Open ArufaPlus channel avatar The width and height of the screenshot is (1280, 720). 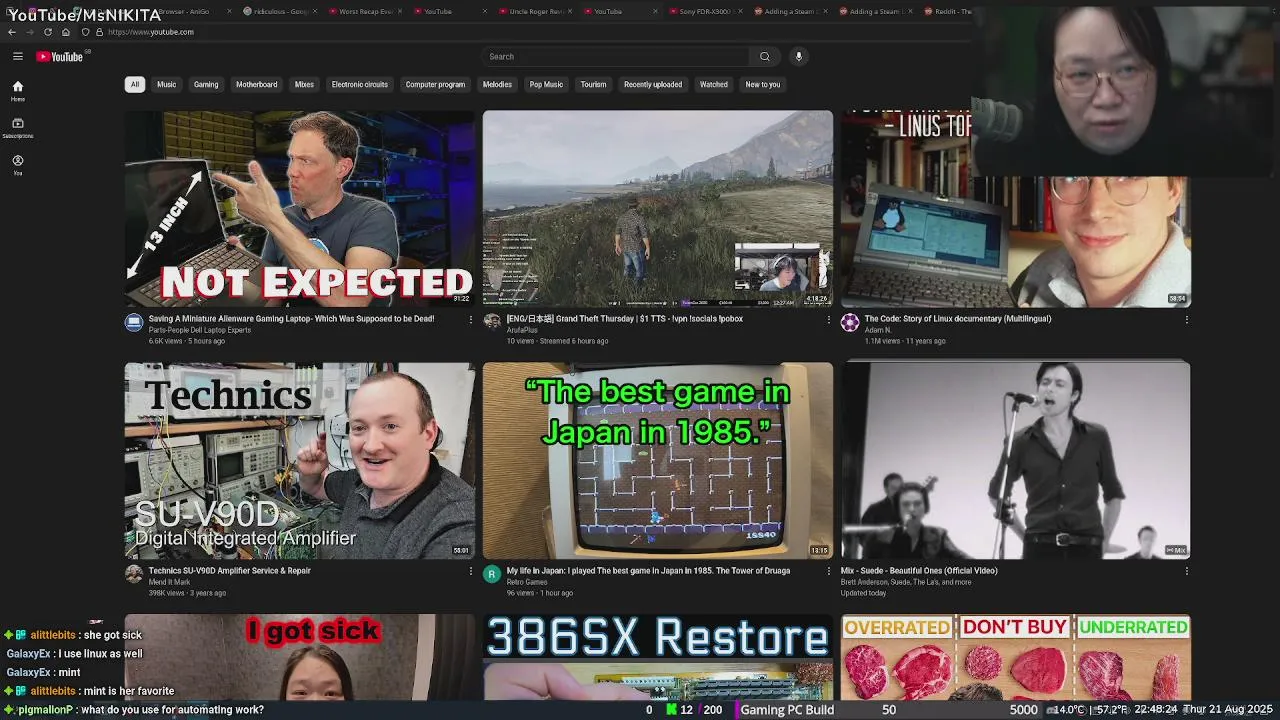[492, 321]
